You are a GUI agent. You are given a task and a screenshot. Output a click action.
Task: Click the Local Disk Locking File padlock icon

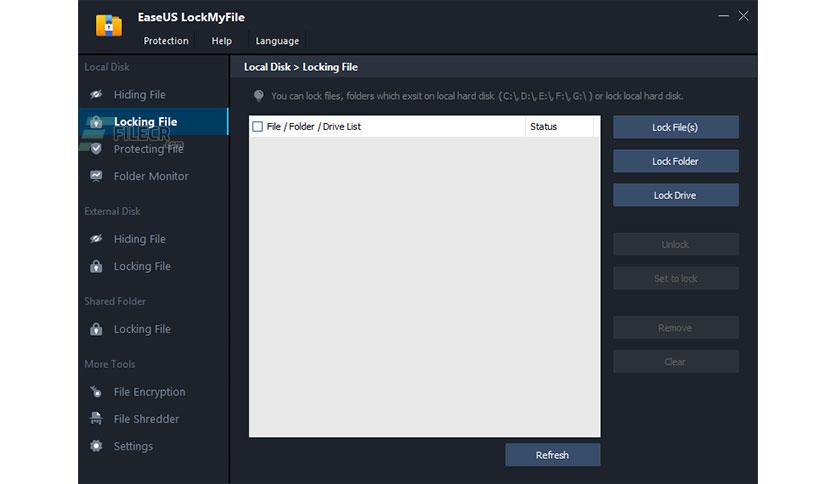click(x=96, y=122)
